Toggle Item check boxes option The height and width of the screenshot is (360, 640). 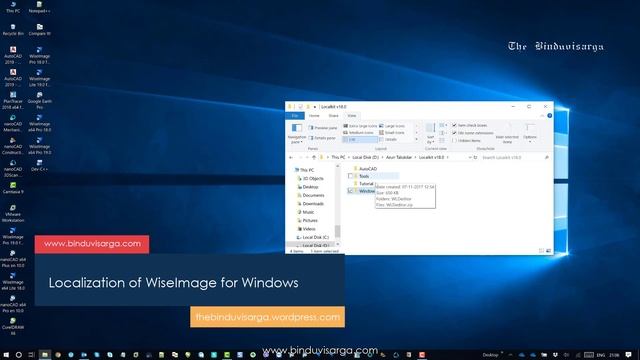pos(469,125)
